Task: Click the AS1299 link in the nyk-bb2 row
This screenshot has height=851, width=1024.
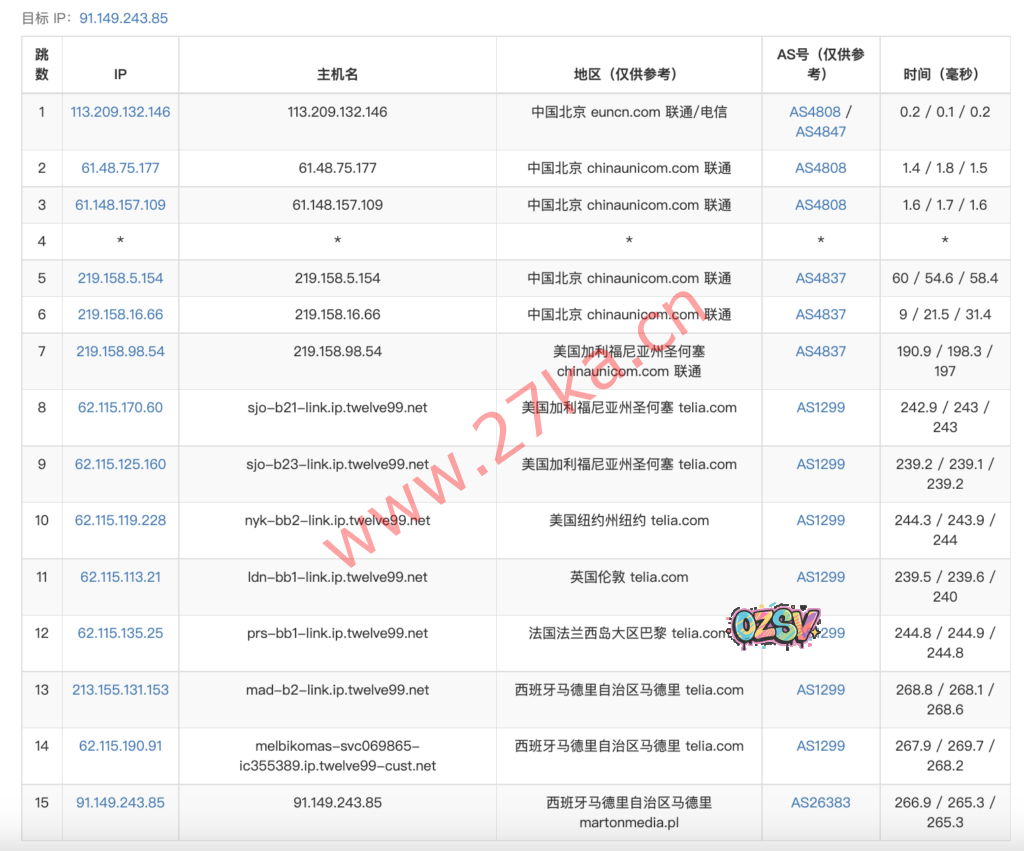Action: pyautogui.click(x=820, y=520)
